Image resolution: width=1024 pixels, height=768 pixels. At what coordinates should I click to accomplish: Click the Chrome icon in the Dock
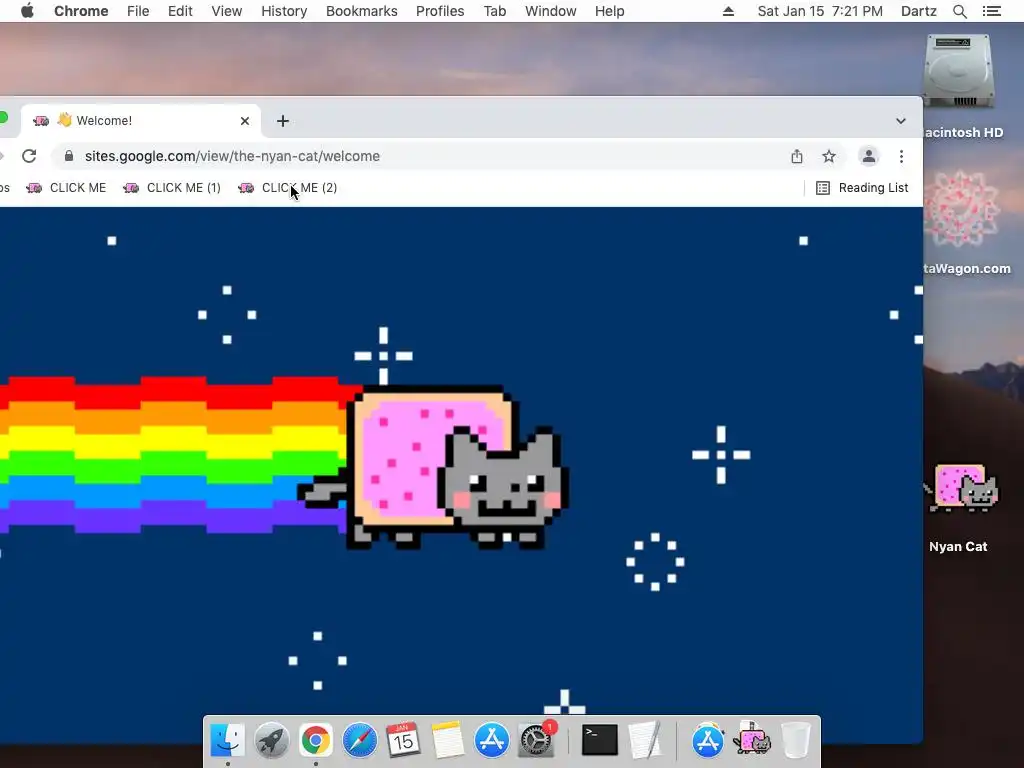click(315, 741)
